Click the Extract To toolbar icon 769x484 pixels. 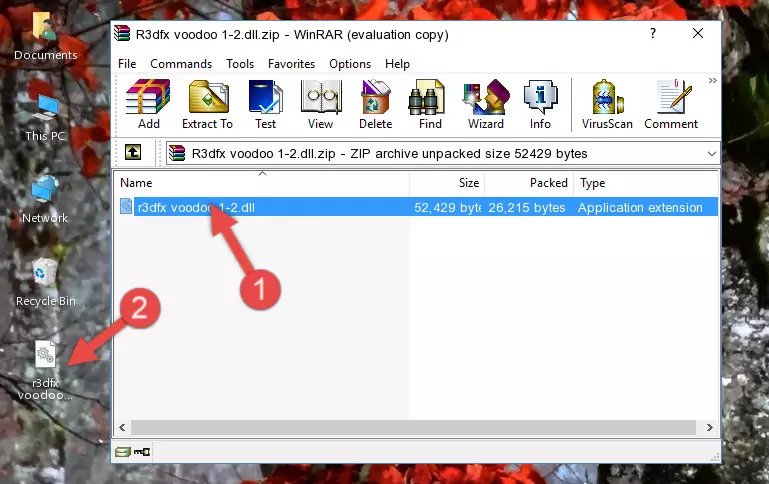point(207,104)
